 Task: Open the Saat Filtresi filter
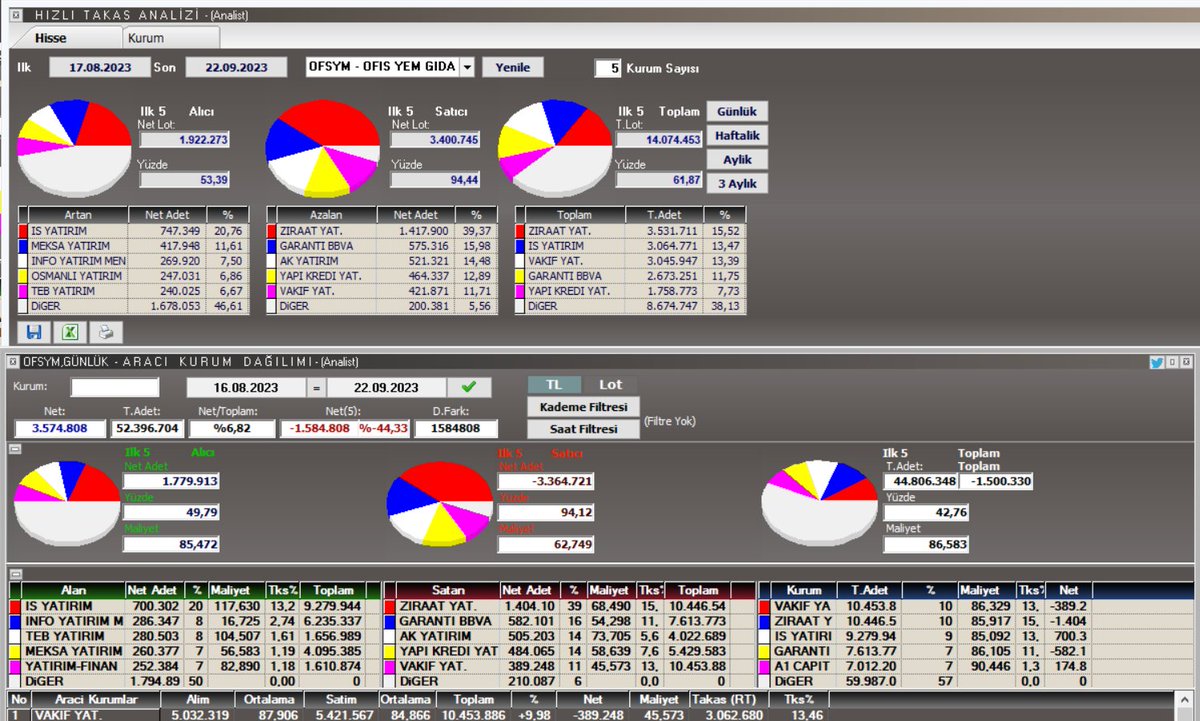[583, 429]
